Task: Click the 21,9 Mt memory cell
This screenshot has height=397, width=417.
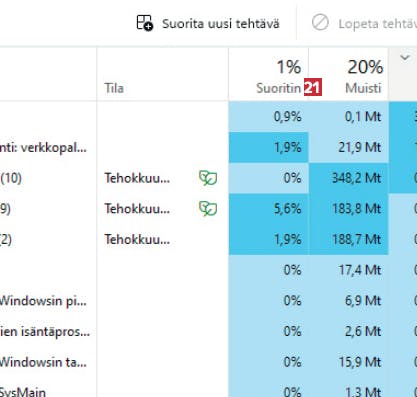Action: [349, 147]
